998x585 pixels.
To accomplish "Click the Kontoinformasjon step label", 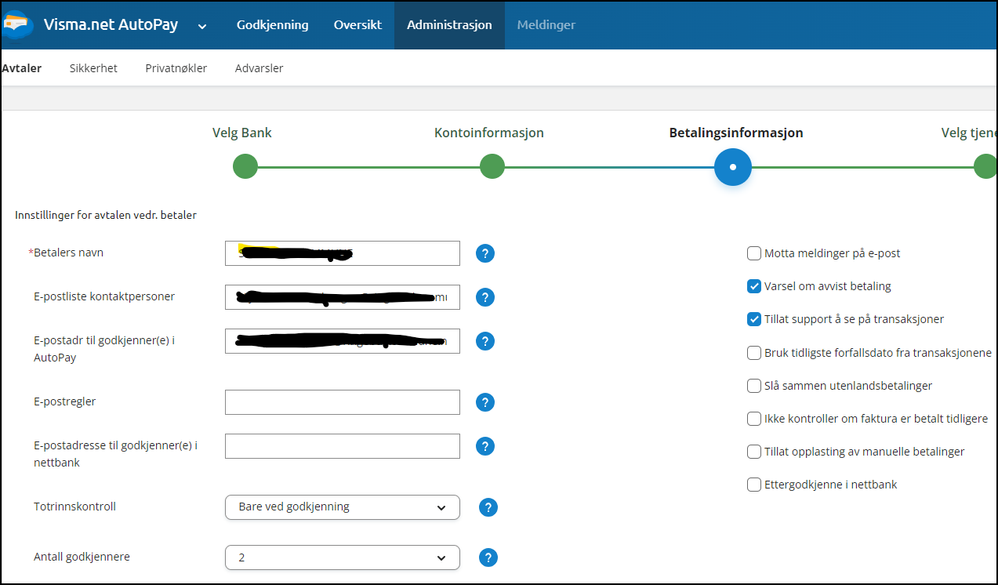I will 489,133.
